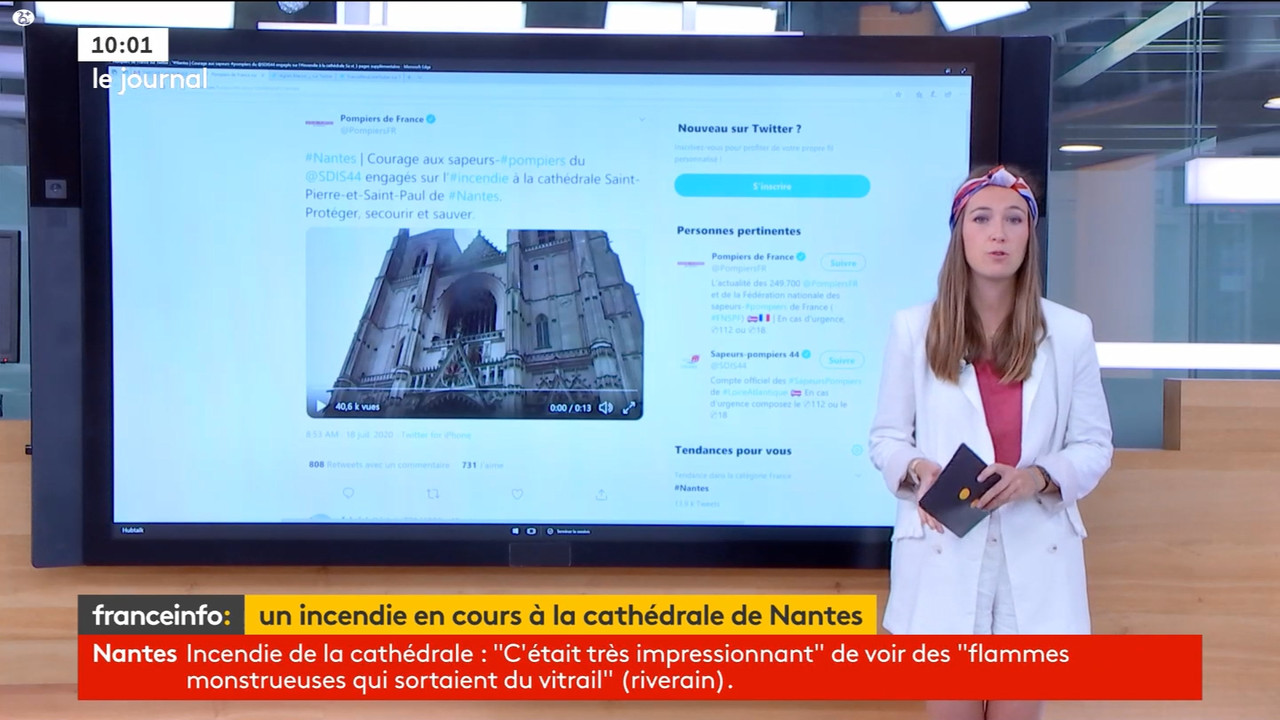This screenshot has height=720, width=1280.
Task: Click the S'inscrire sign-up button
Action: coord(772,186)
